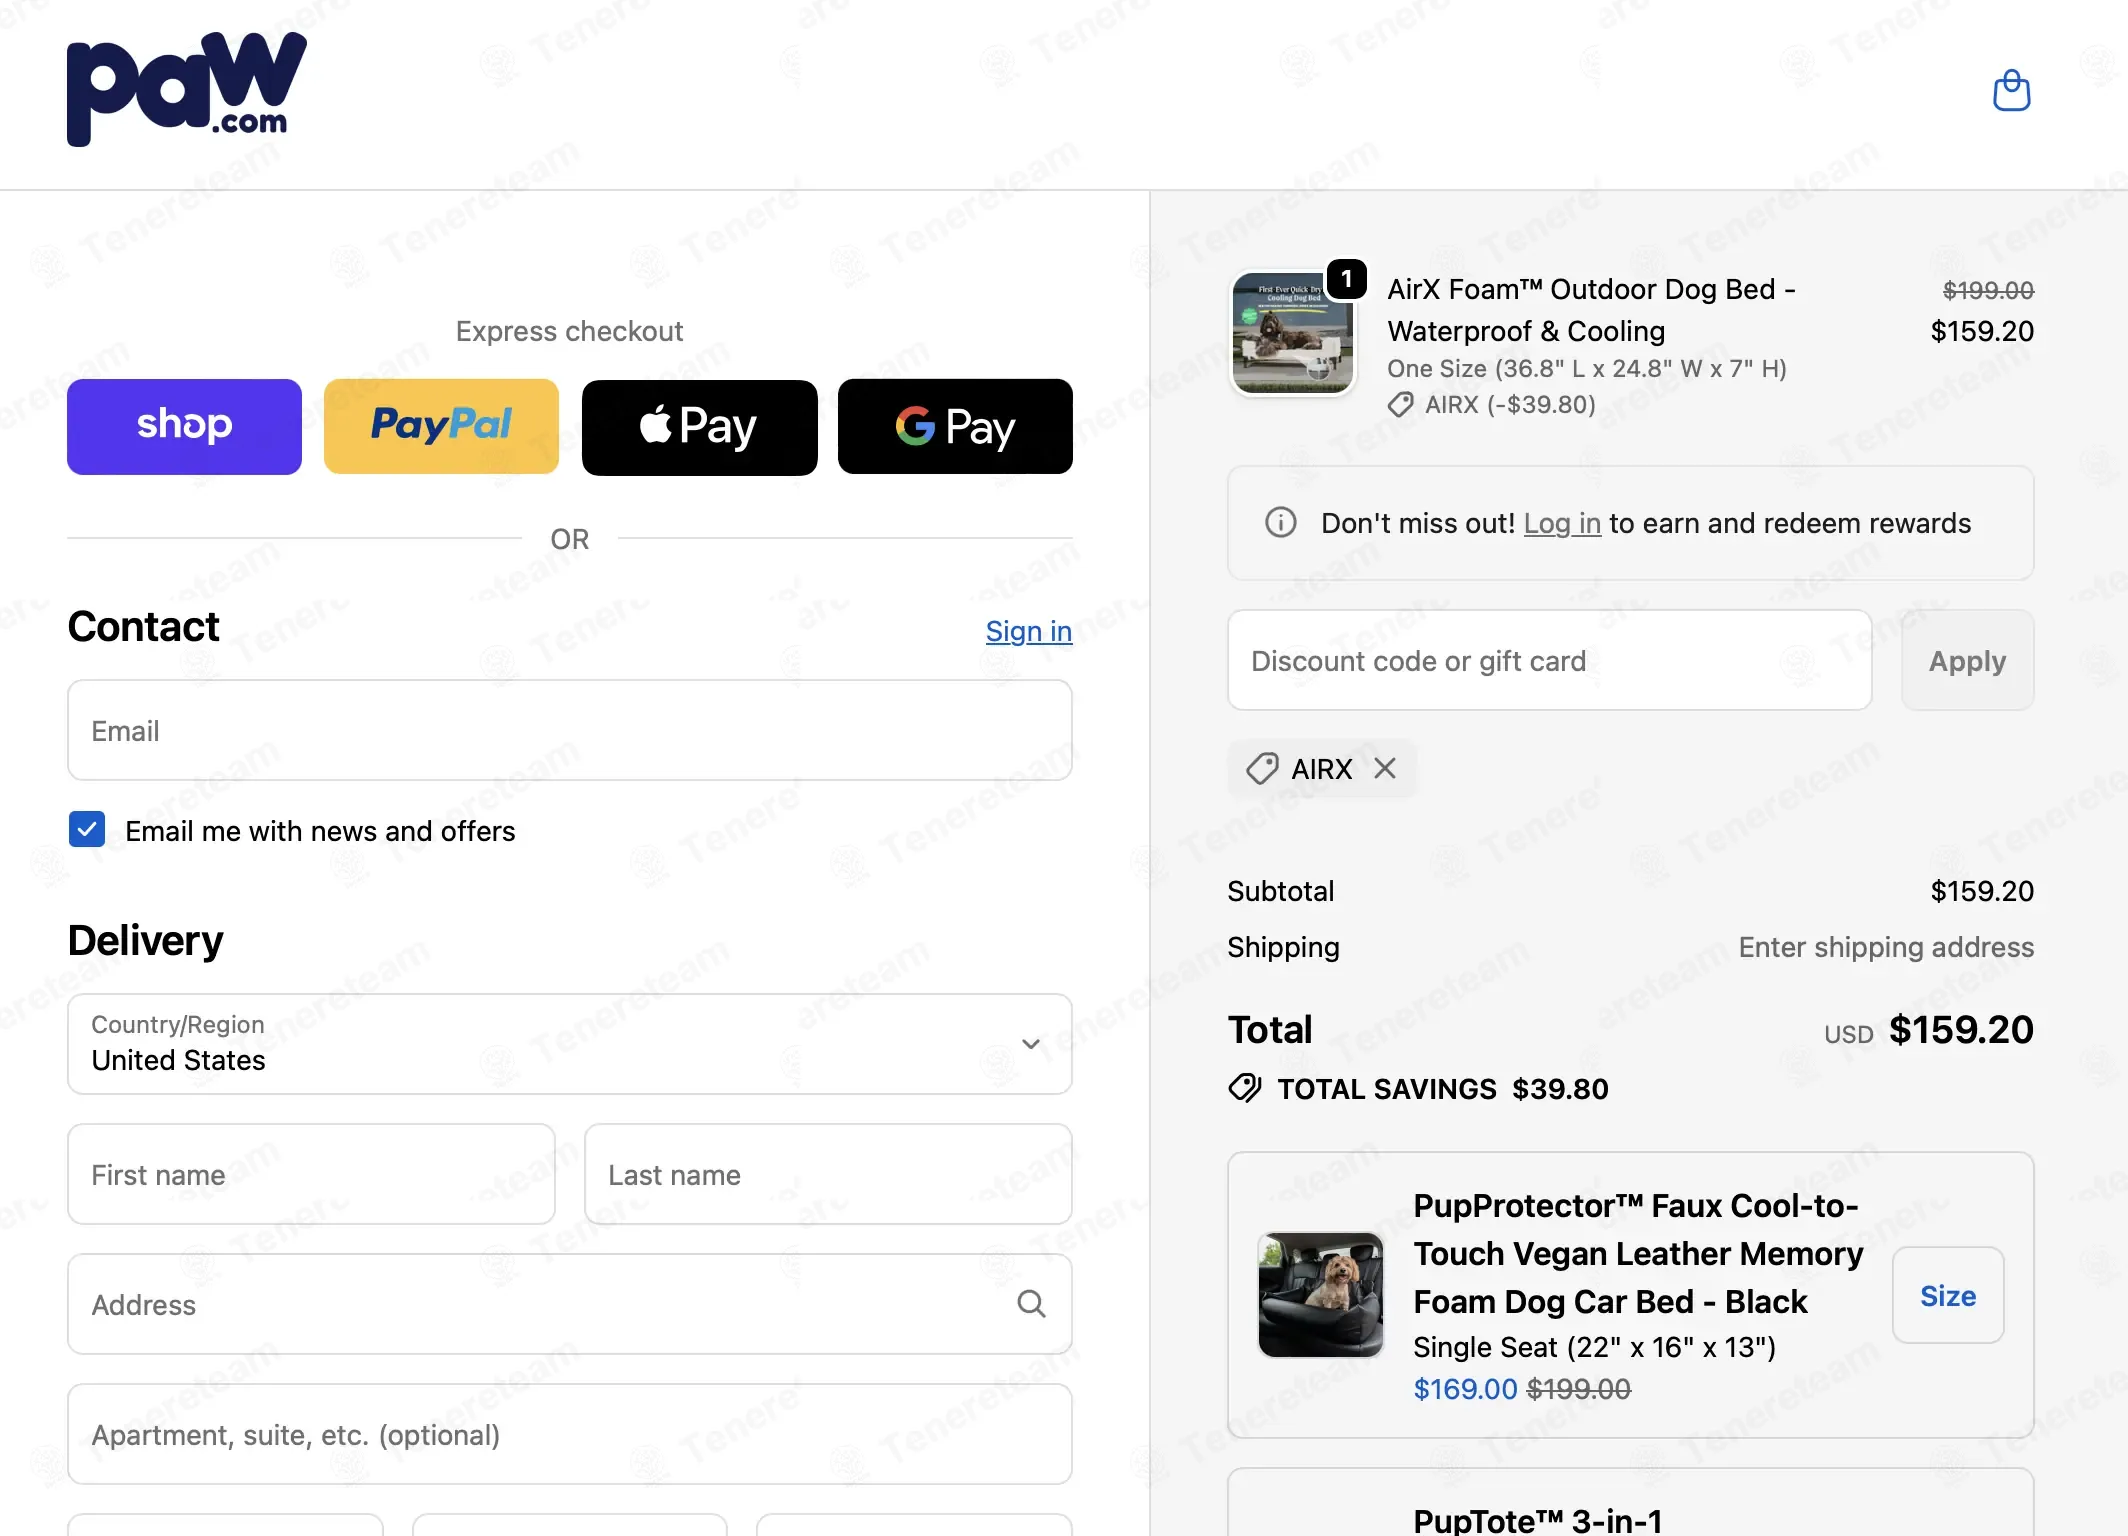Click the AIRX discount tag icon
The image size is (2128, 1536).
click(1262, 769)
